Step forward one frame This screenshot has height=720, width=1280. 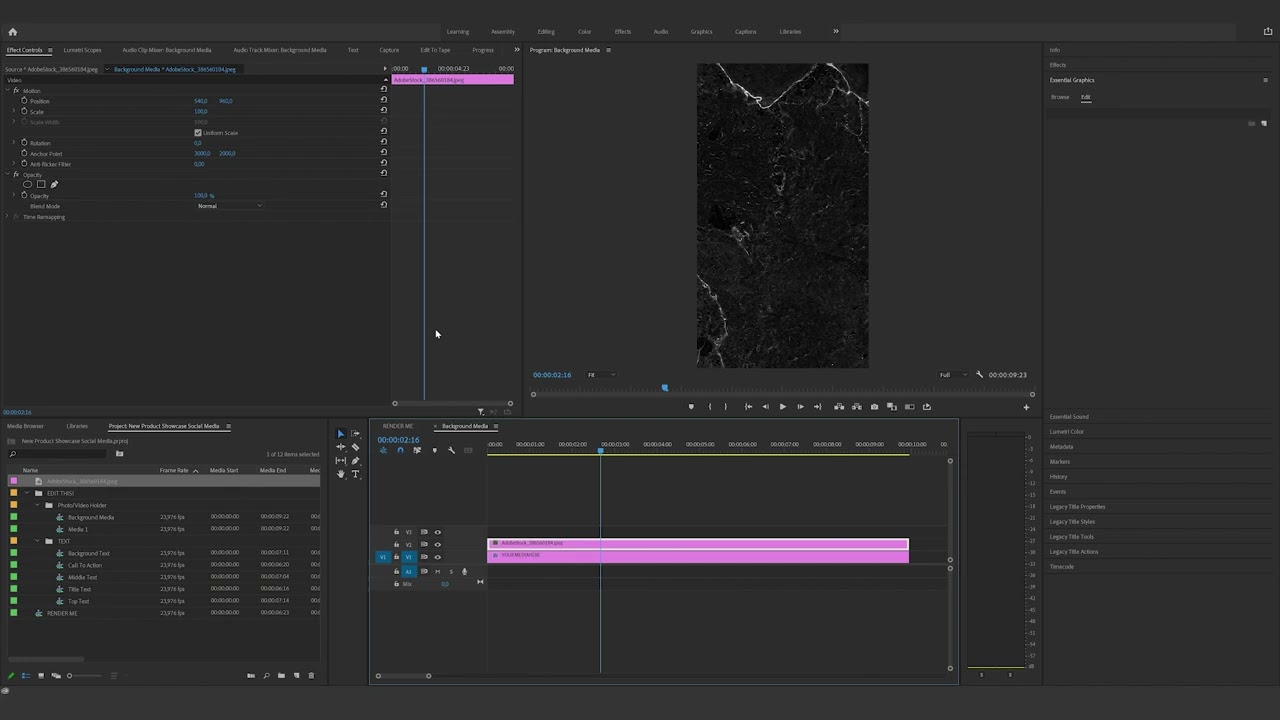pyautogui.click(x=800, y=407)
